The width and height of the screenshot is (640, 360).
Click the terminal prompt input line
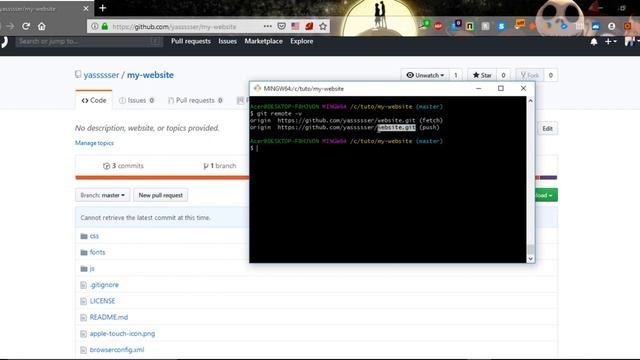388,148
